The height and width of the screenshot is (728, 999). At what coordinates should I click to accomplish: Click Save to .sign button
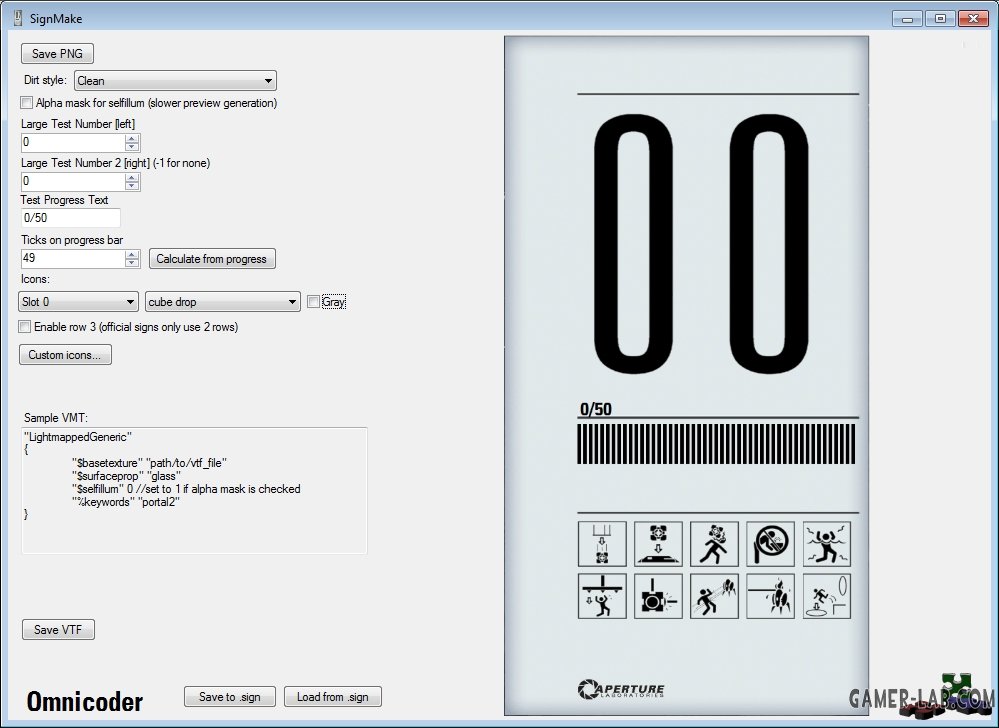coord(230,697)
